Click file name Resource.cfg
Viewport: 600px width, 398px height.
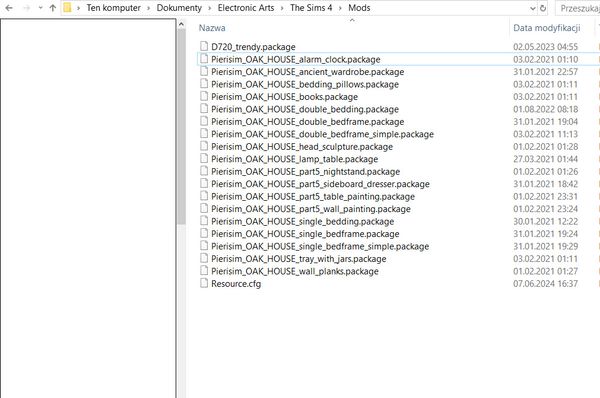coord(236,284)
